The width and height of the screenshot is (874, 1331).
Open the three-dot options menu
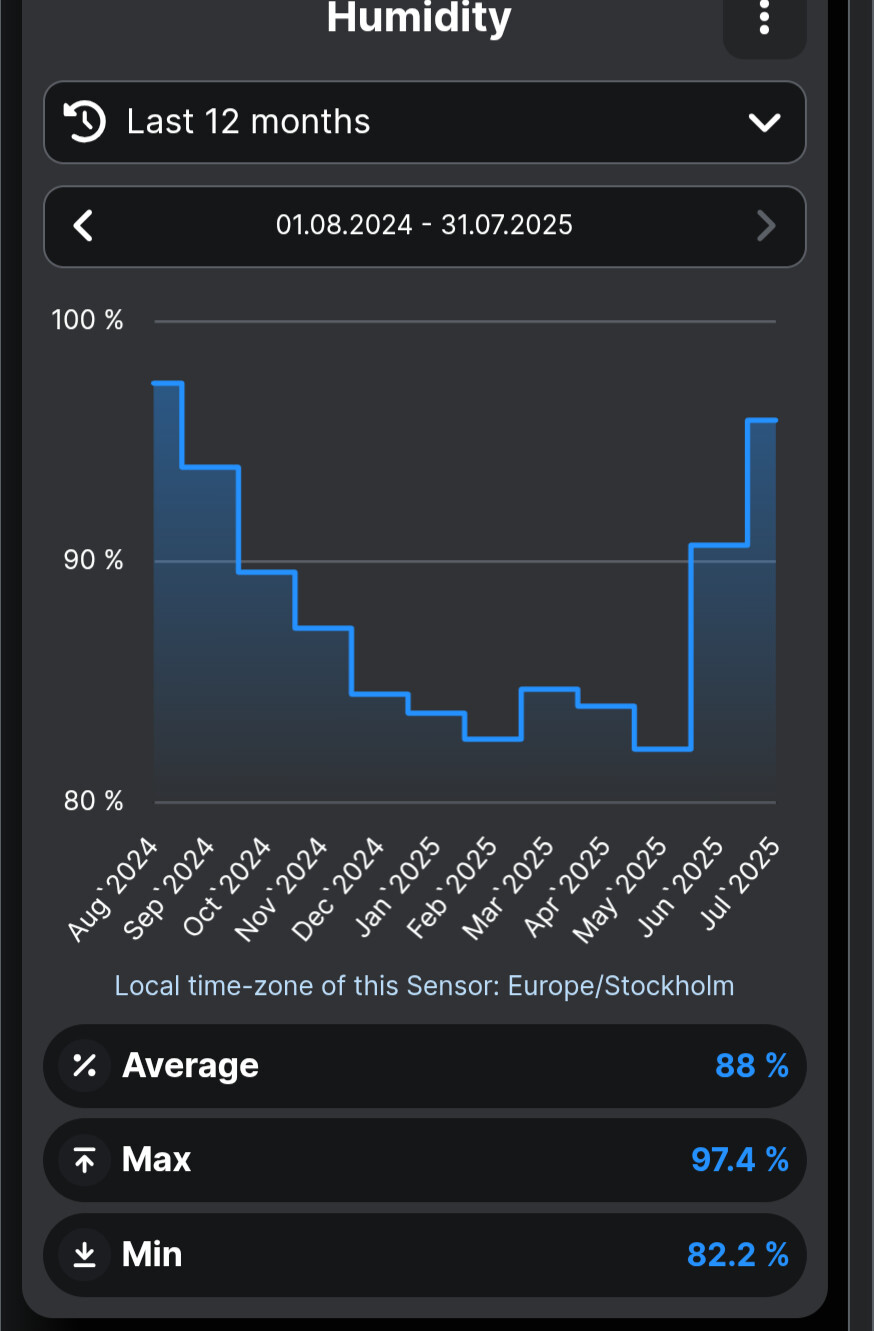[x=764, y=18]
